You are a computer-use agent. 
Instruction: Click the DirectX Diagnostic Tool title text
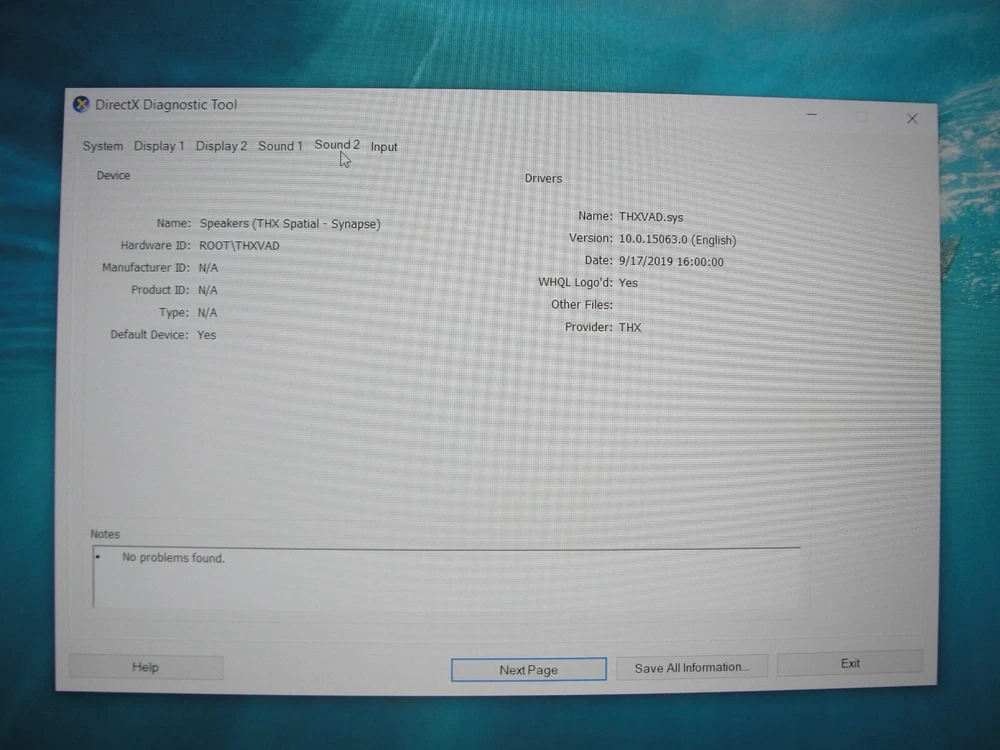pos(166,105)
